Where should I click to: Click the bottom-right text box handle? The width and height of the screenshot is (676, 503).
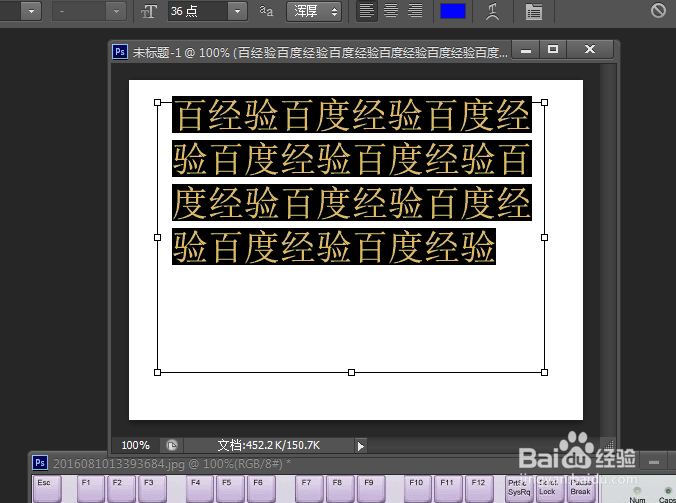point(545,372)
